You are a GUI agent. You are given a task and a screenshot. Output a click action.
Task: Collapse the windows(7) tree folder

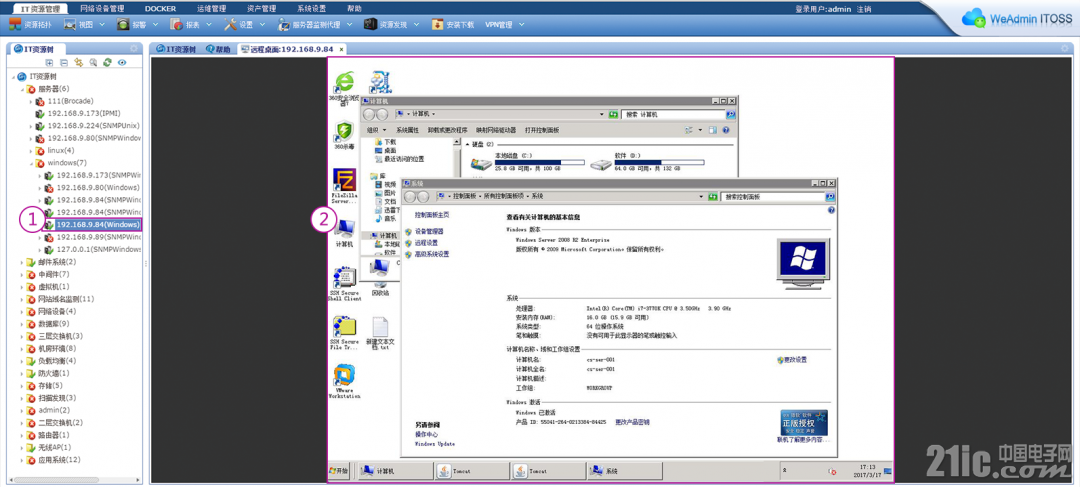coord(30,163)
